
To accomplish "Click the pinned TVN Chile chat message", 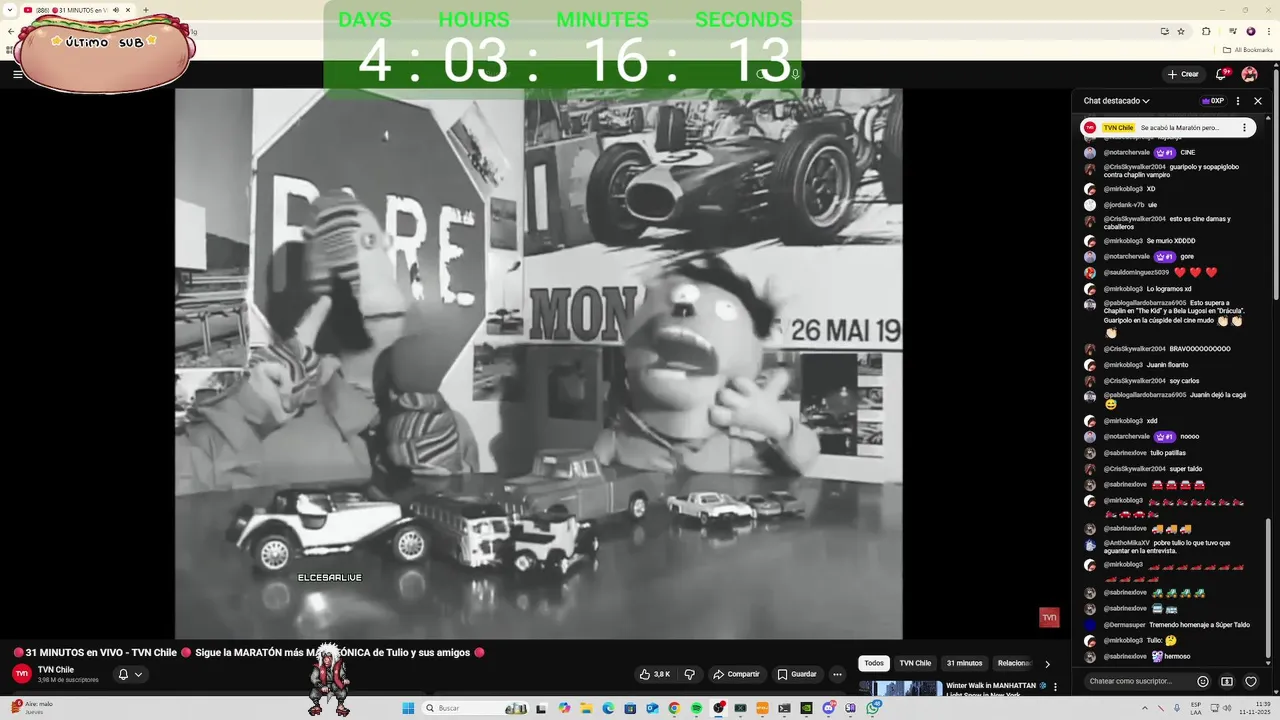I will pos(1168,128).
